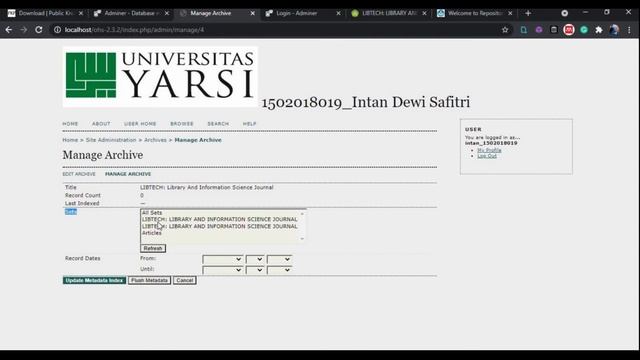
Task: Open a new browser tab with plus
Action: click(528, 13)
